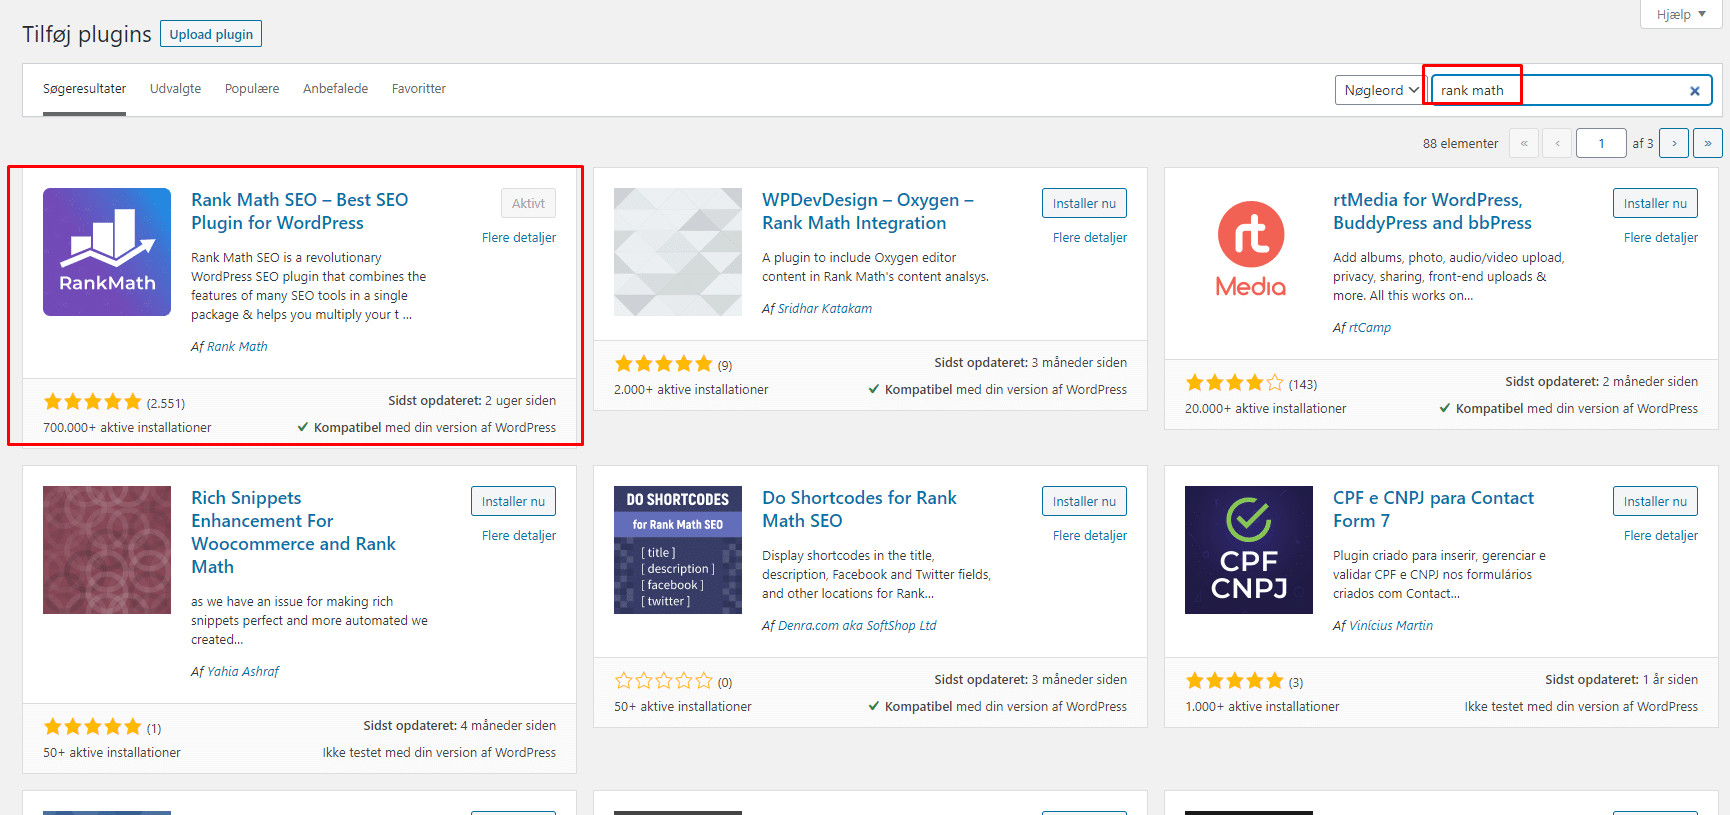This screenshot has height=815, width=1730.
Task: Switch to the Søgeresultater tab
Action: pos(84,89)
